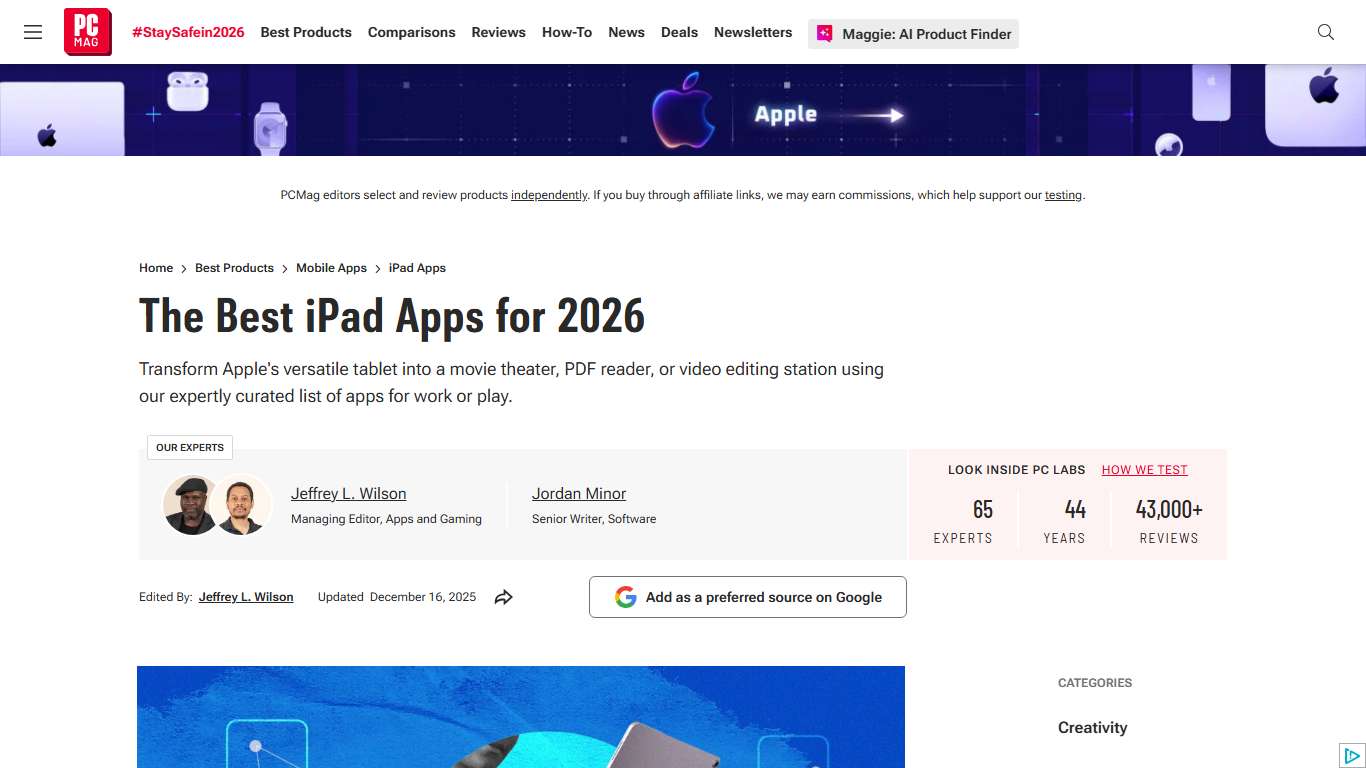Click the author photos thumbnail

point(216,505)
